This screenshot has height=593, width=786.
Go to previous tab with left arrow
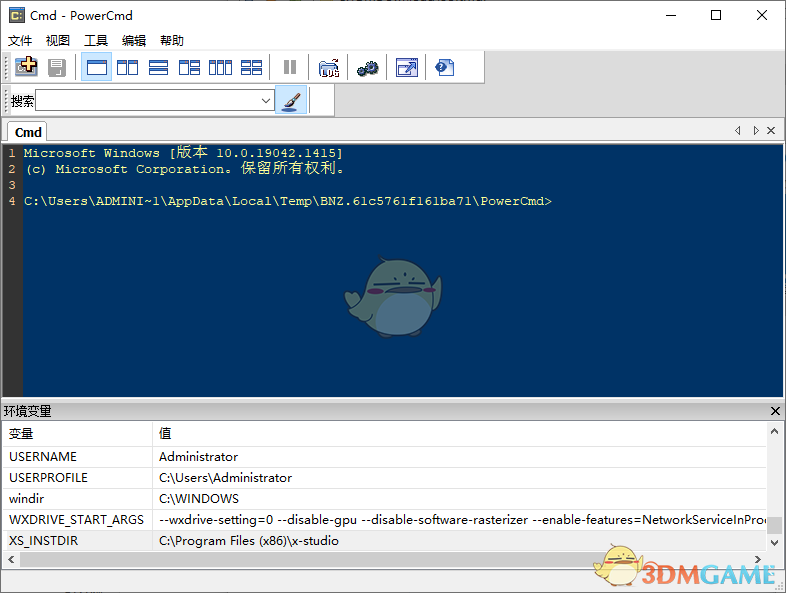738,131
